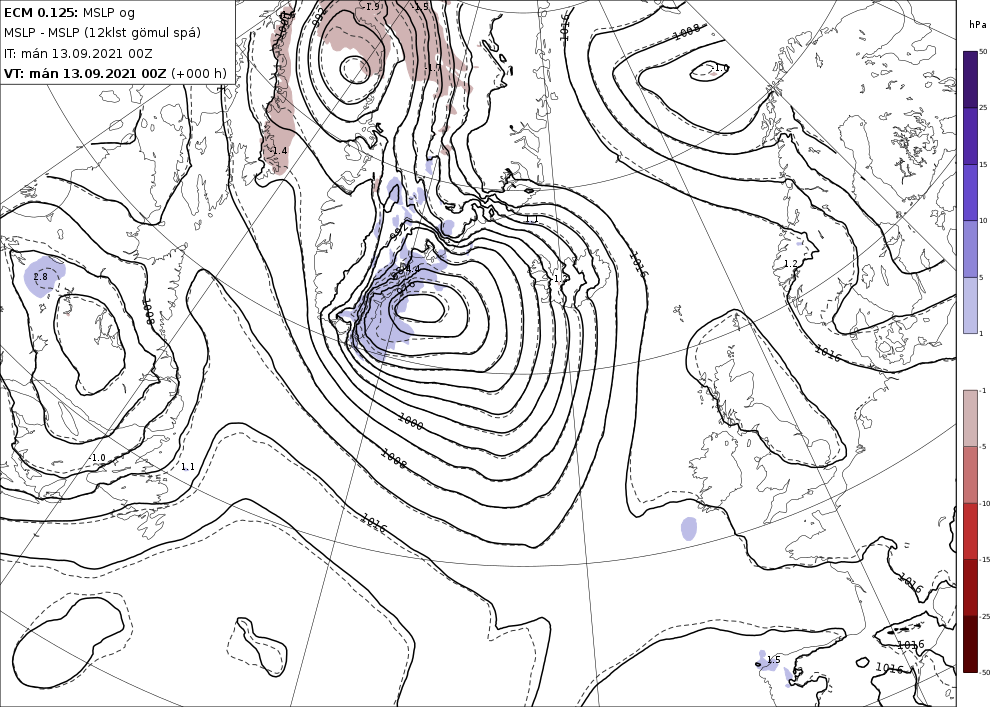Select the salmon -5 to -10 swatch
1000x707 pixels.
coord(970,475)
